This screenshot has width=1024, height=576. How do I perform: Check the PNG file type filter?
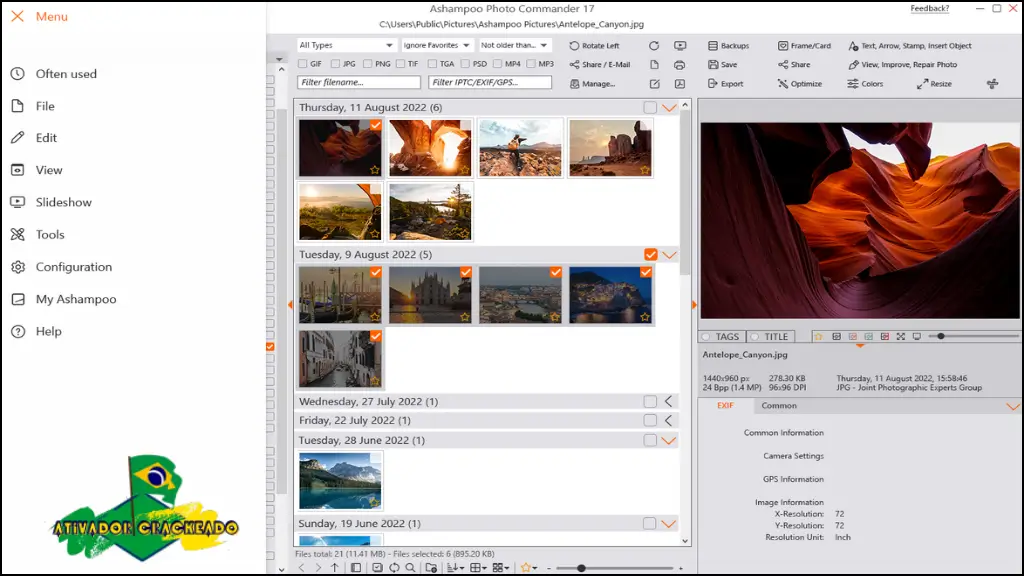pyautogui.click(x=369, y=62)
